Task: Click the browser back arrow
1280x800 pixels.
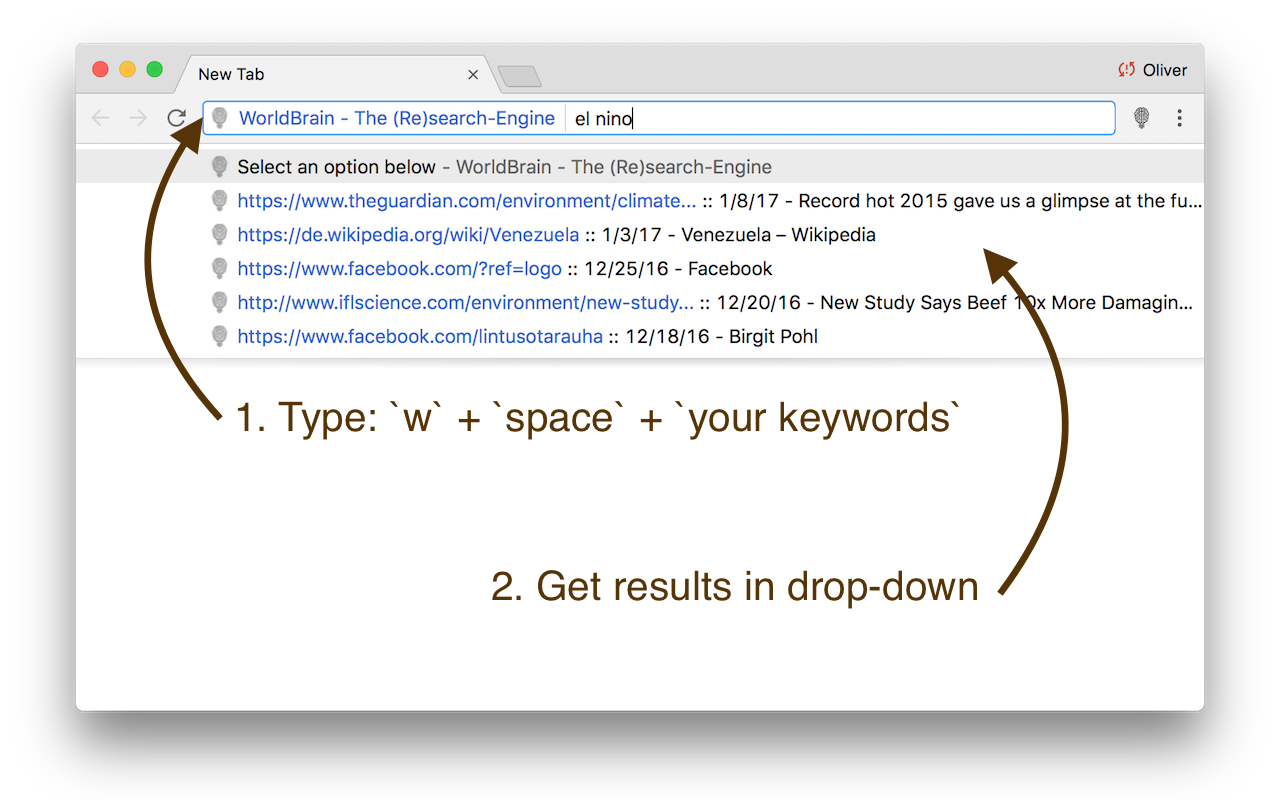Action: (100, 118)
